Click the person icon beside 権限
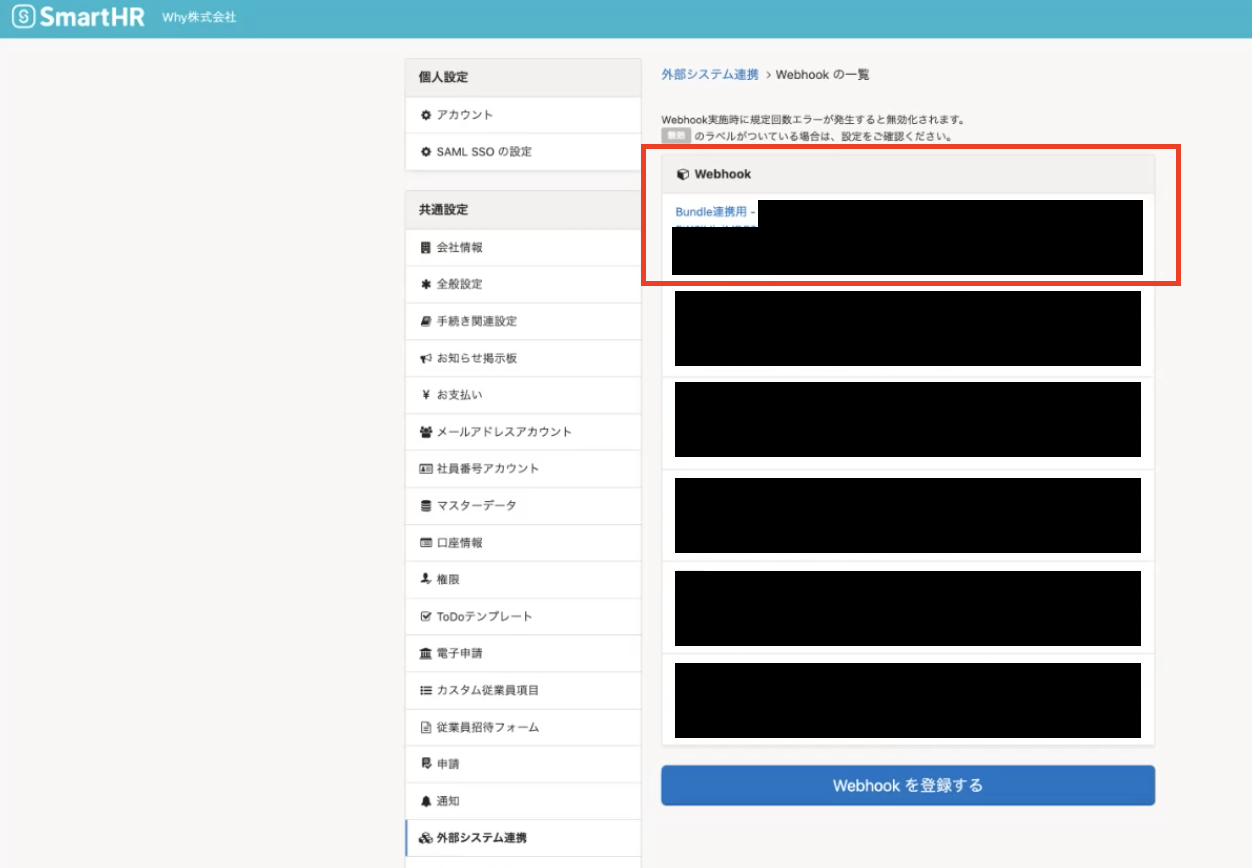The width and height of the screenshot is (1252, 868). (426, 579)
